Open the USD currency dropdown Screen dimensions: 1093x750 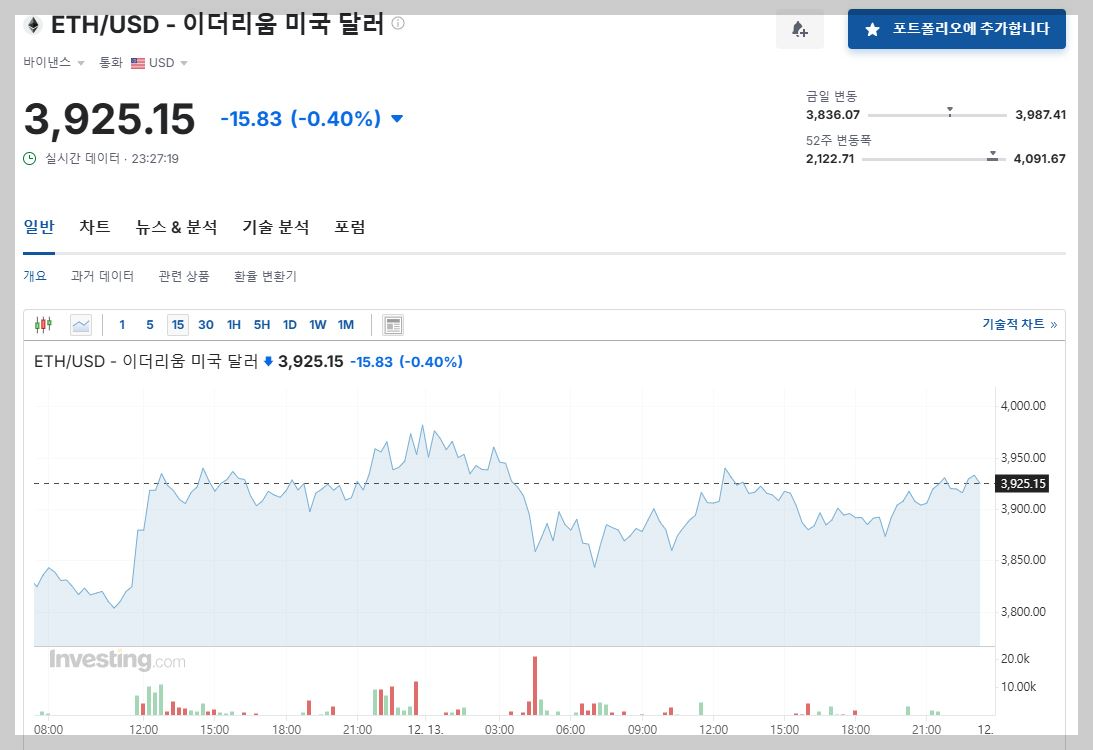coord(160,63)
